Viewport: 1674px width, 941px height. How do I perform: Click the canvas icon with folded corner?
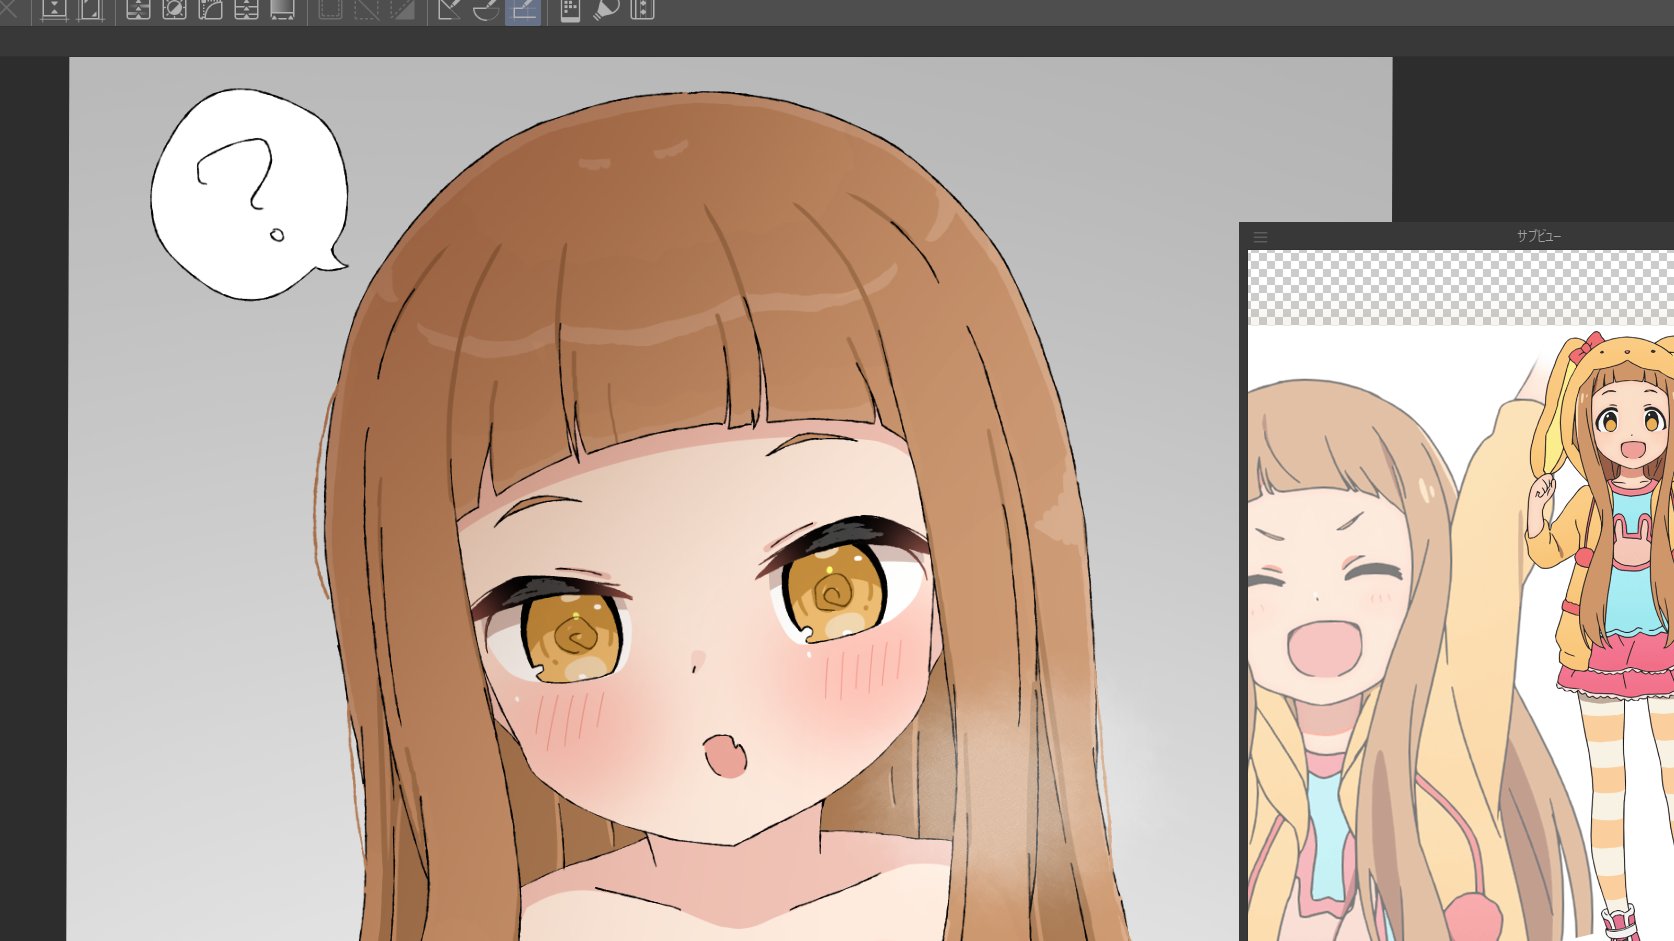(x=90, y=10)
